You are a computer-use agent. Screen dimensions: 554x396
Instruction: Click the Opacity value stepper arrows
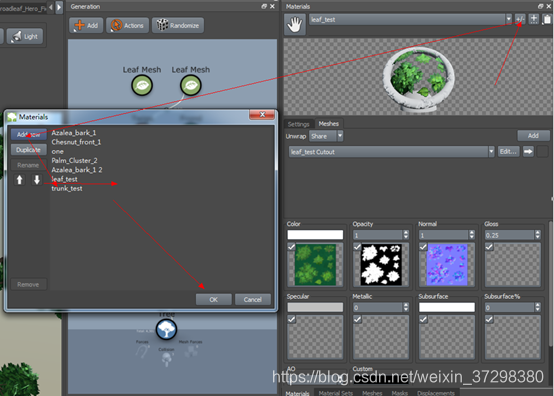coord(406,235)
